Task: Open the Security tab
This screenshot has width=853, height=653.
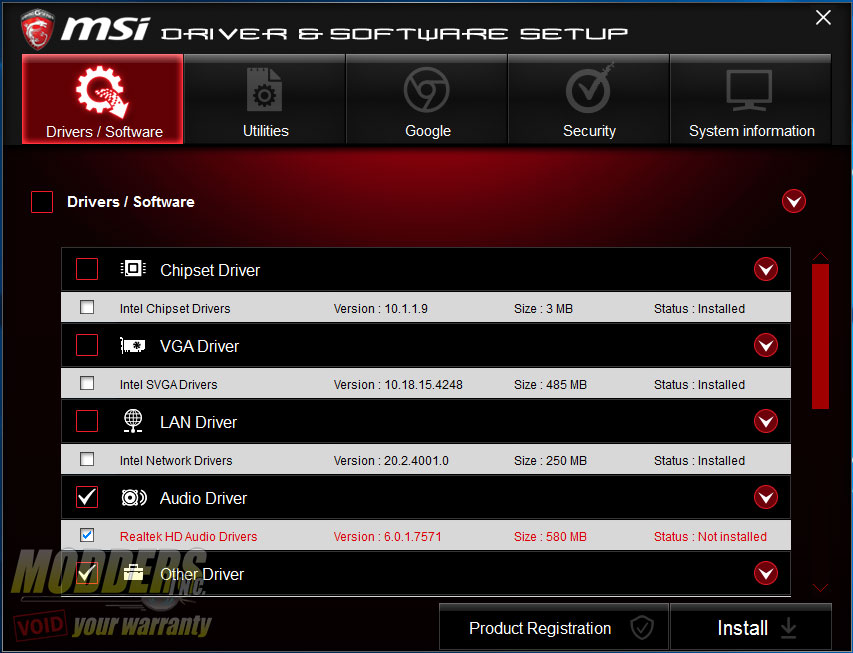Action: coord(589,99)
